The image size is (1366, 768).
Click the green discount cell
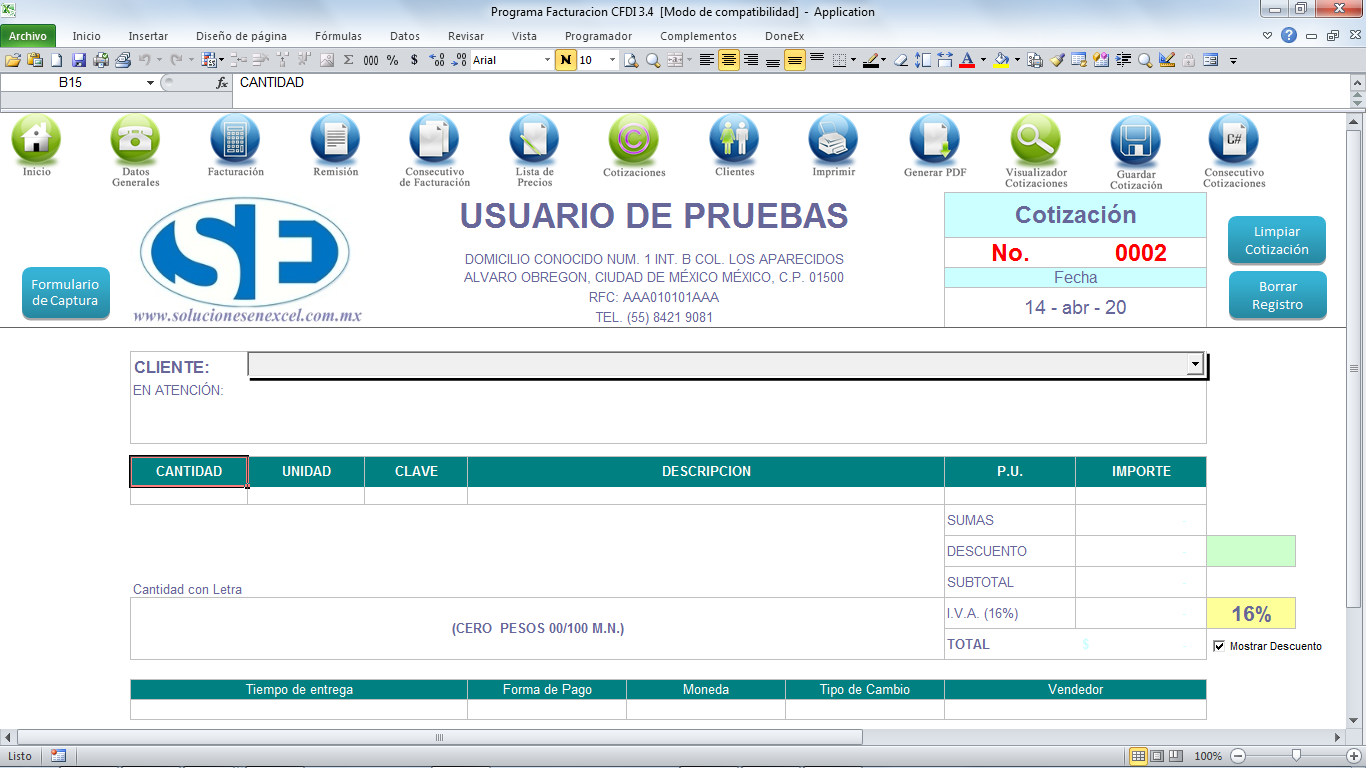click(1251, 551)
